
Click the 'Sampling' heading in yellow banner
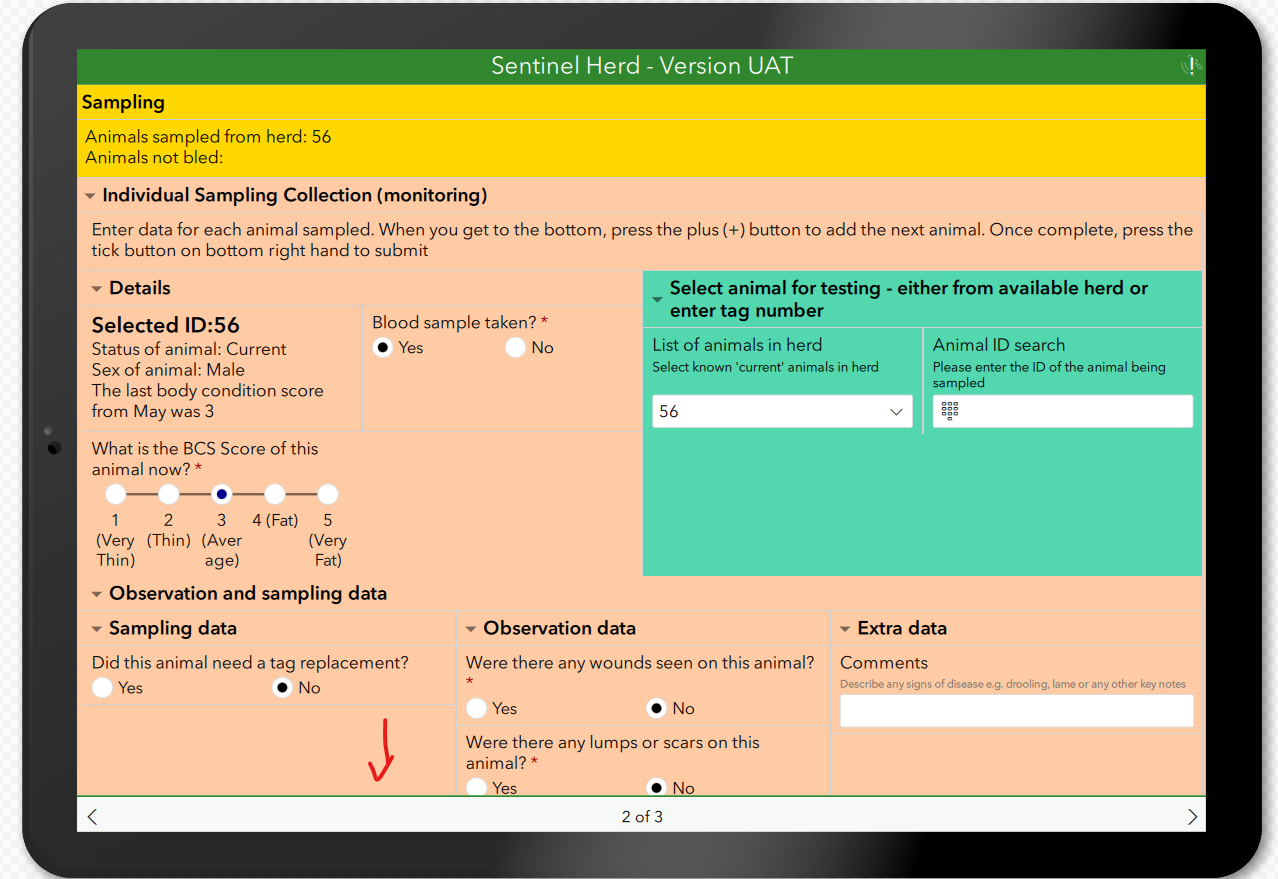123,102
